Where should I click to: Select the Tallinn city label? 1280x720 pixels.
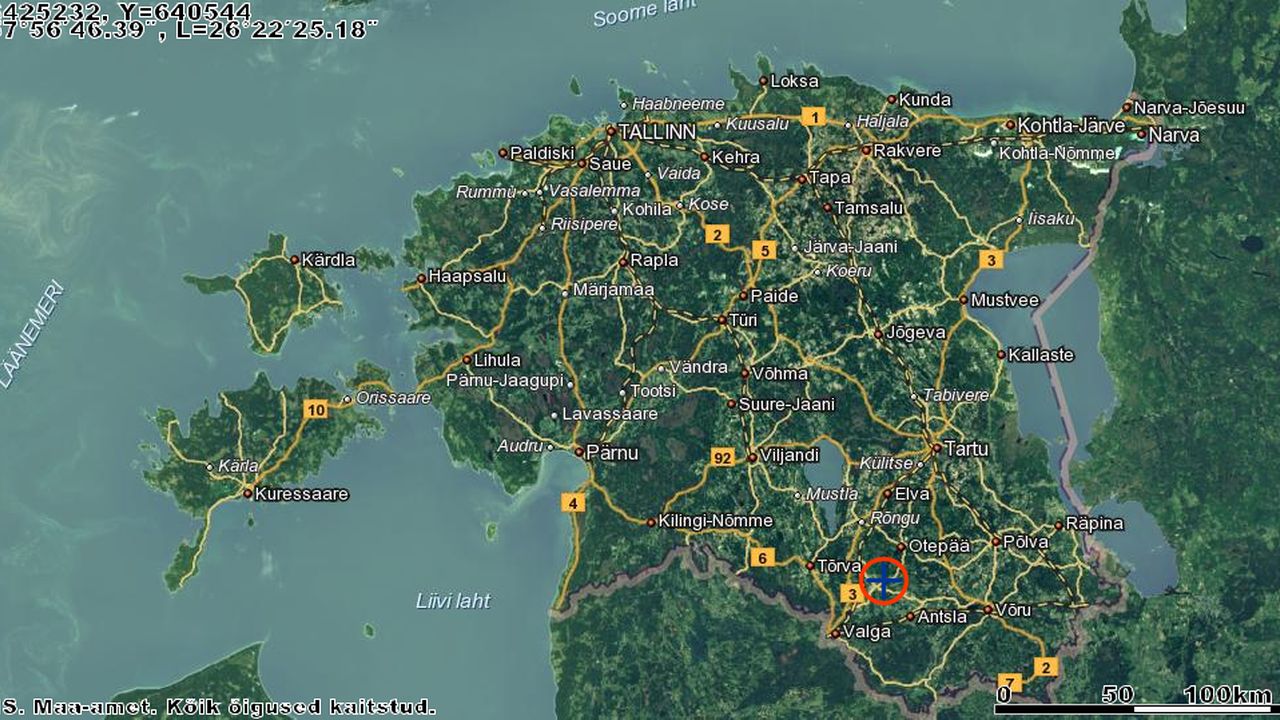656,132
